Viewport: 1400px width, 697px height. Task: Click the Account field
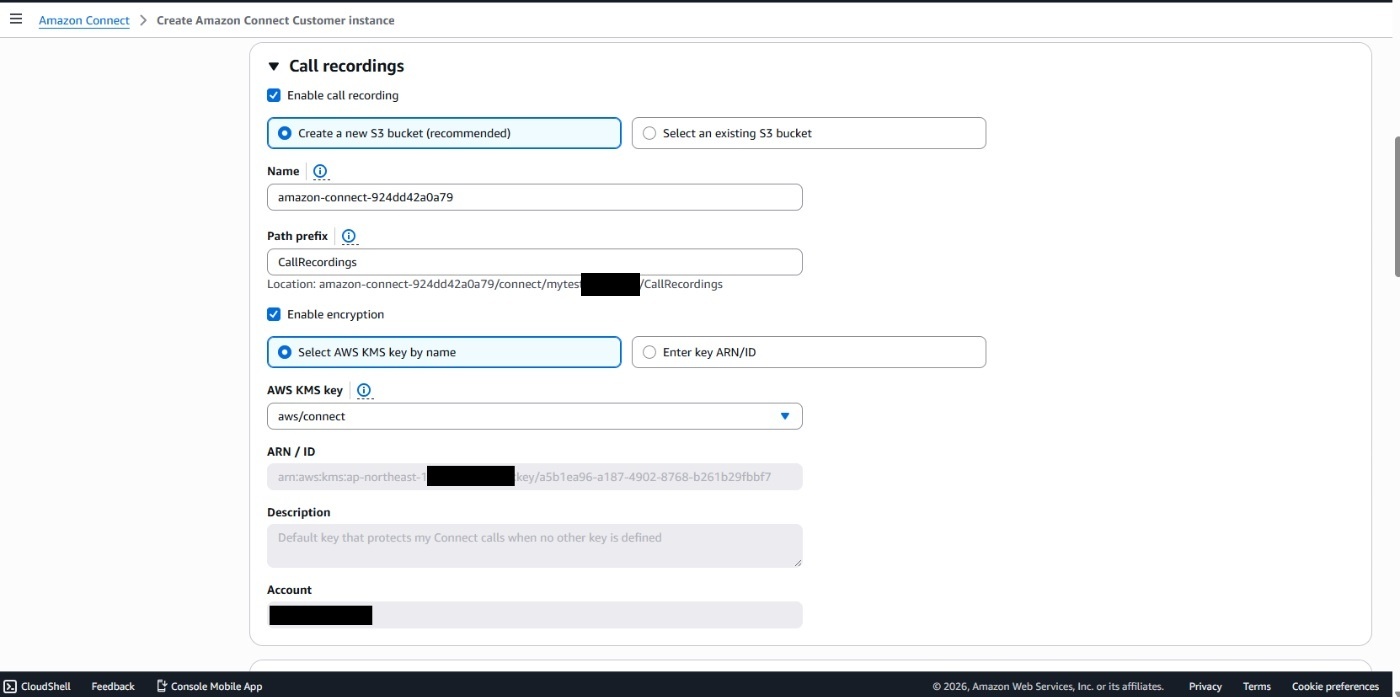coord(534,615)
